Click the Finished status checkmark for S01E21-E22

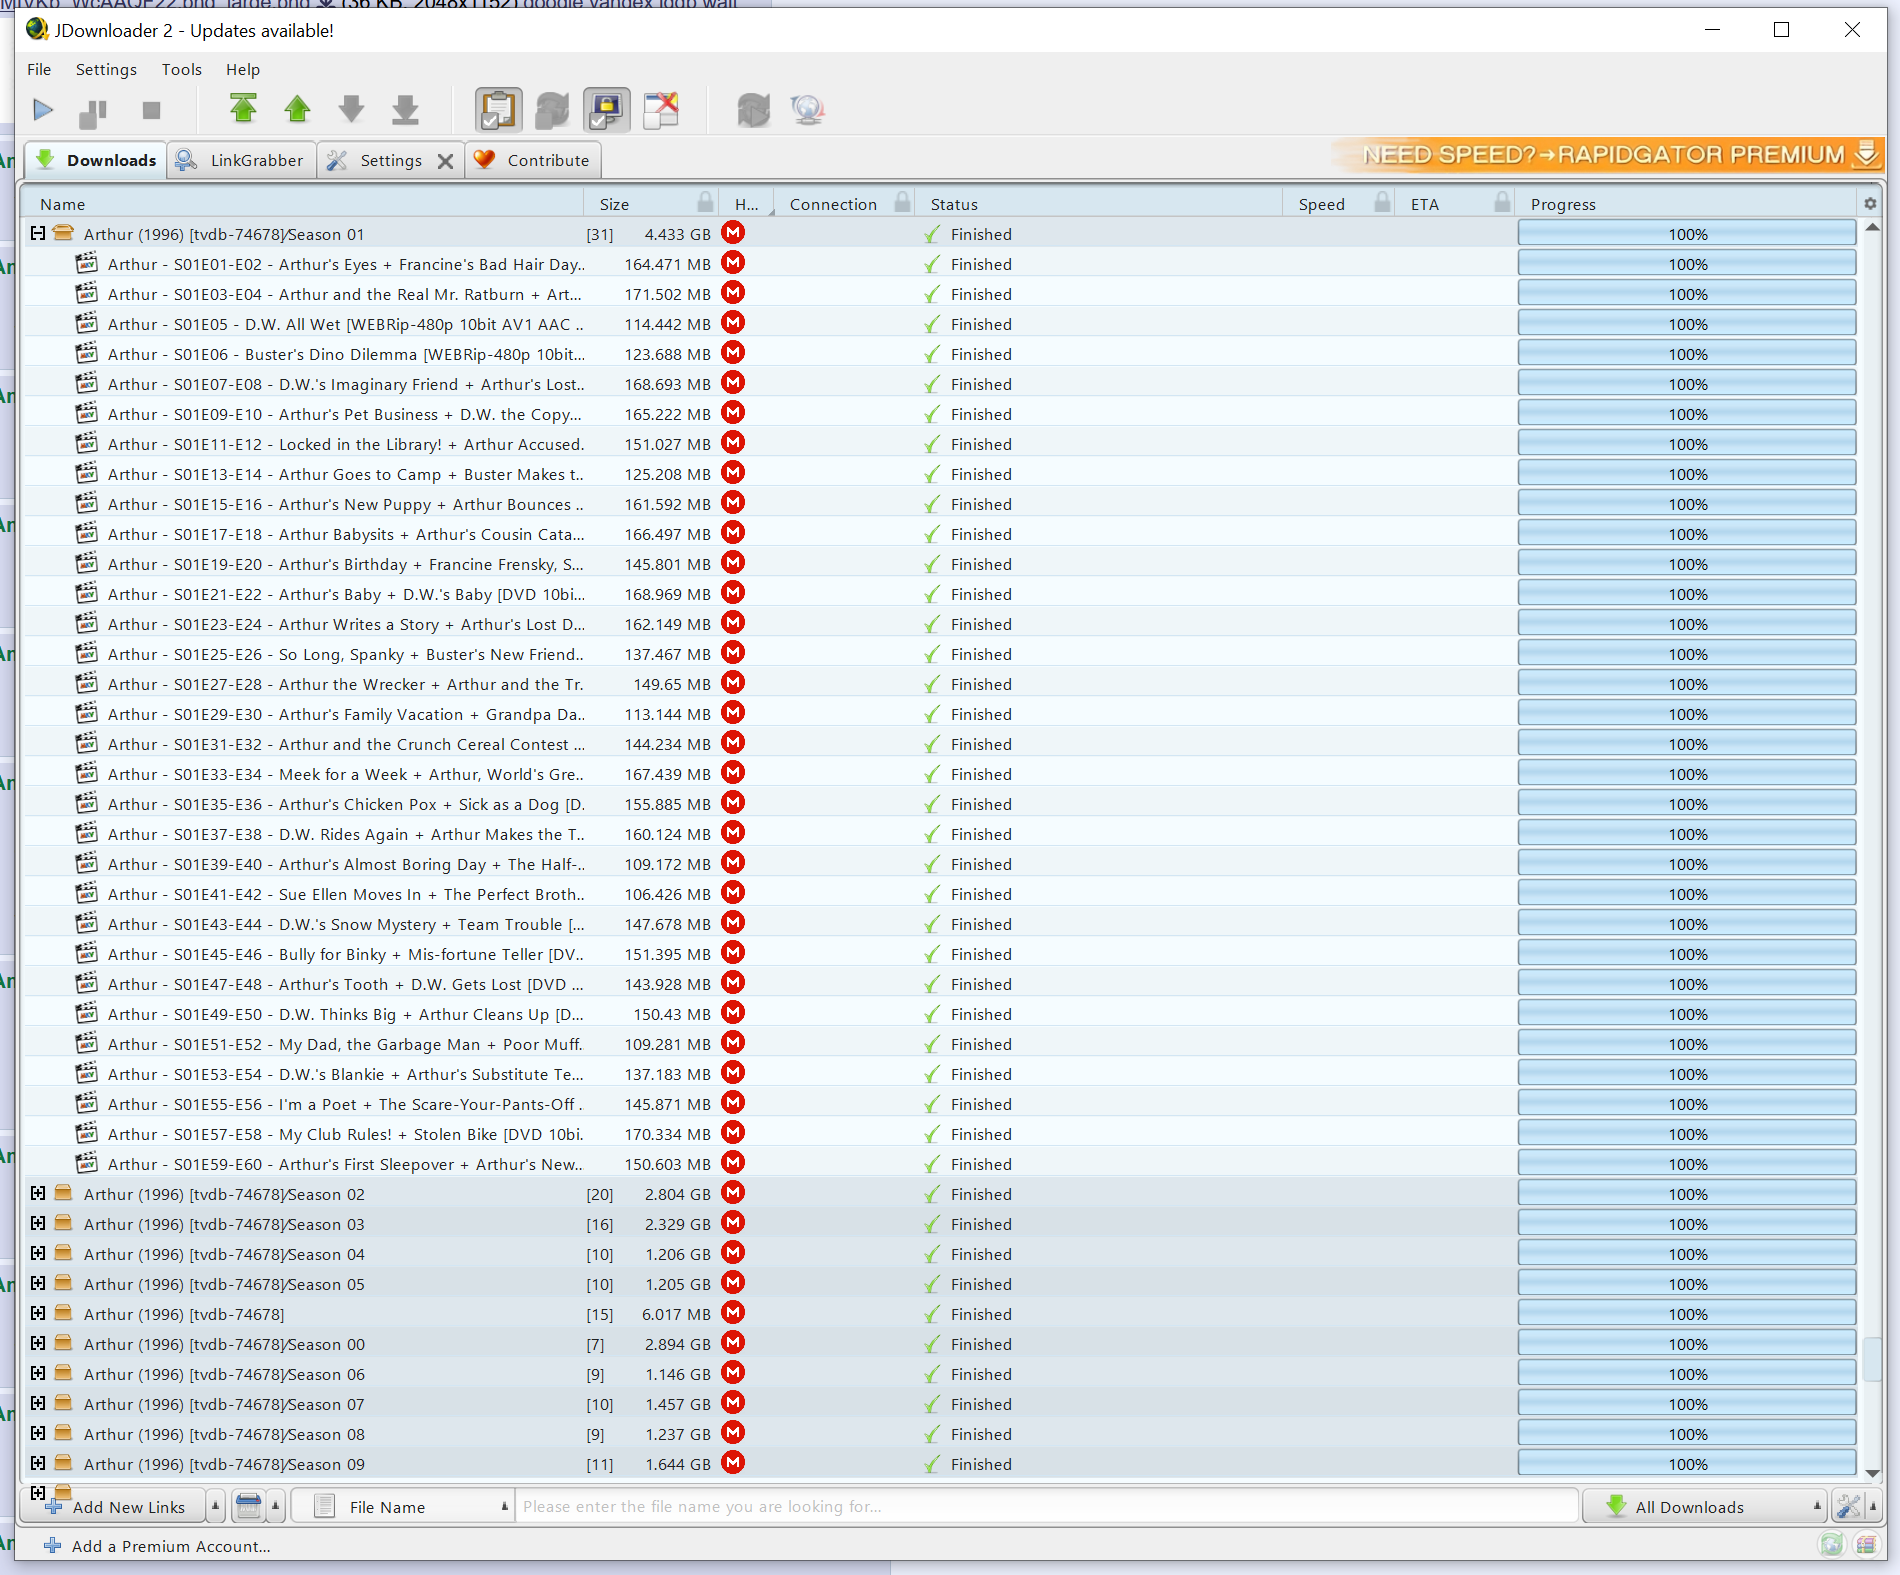coord(932,594)
